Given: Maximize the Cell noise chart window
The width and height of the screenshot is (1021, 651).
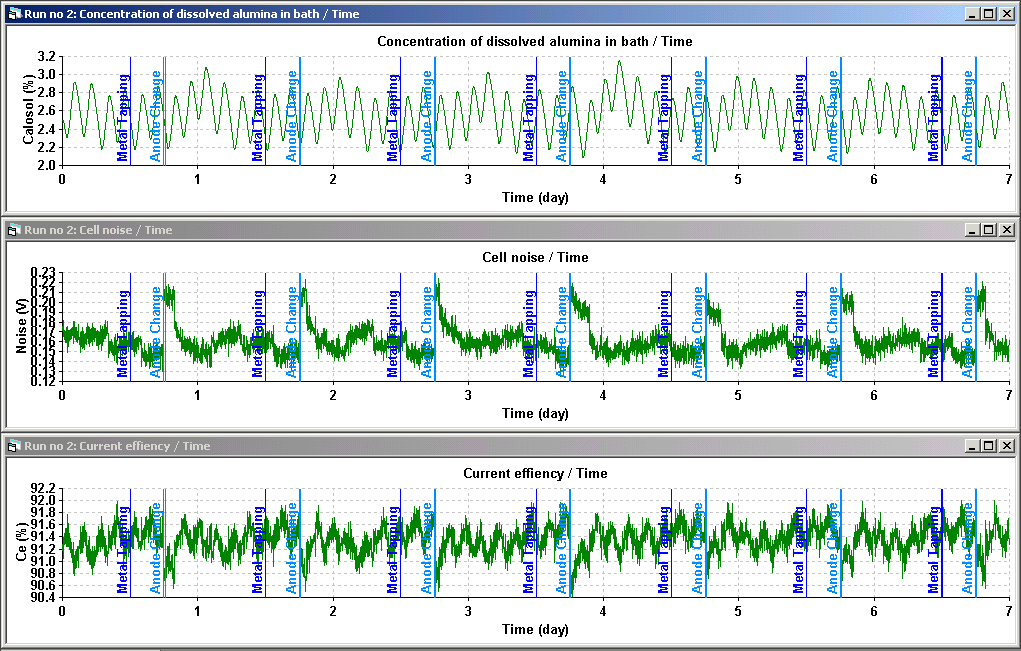Looking at the screenshot, I should click(x=989, y=230).
